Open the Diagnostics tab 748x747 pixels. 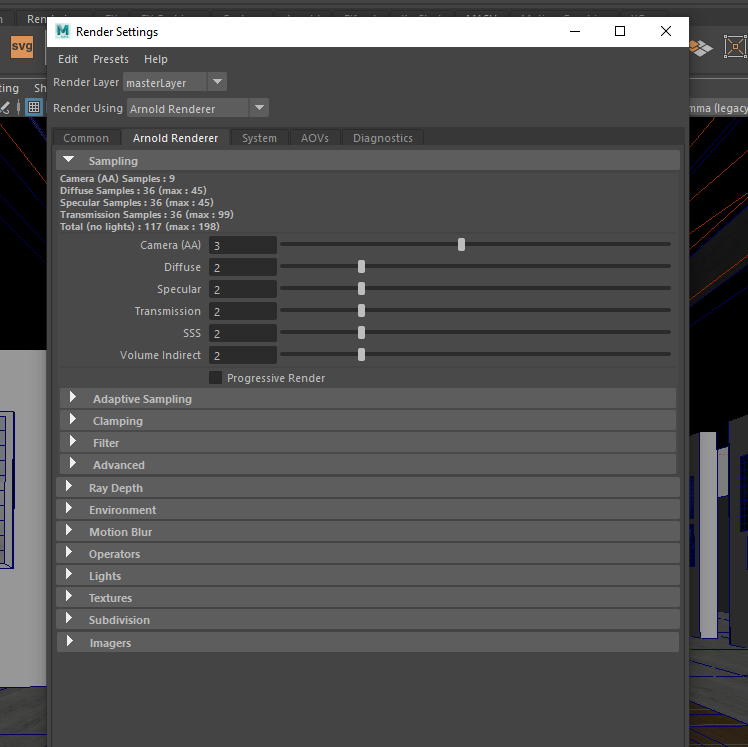point(383,138)
